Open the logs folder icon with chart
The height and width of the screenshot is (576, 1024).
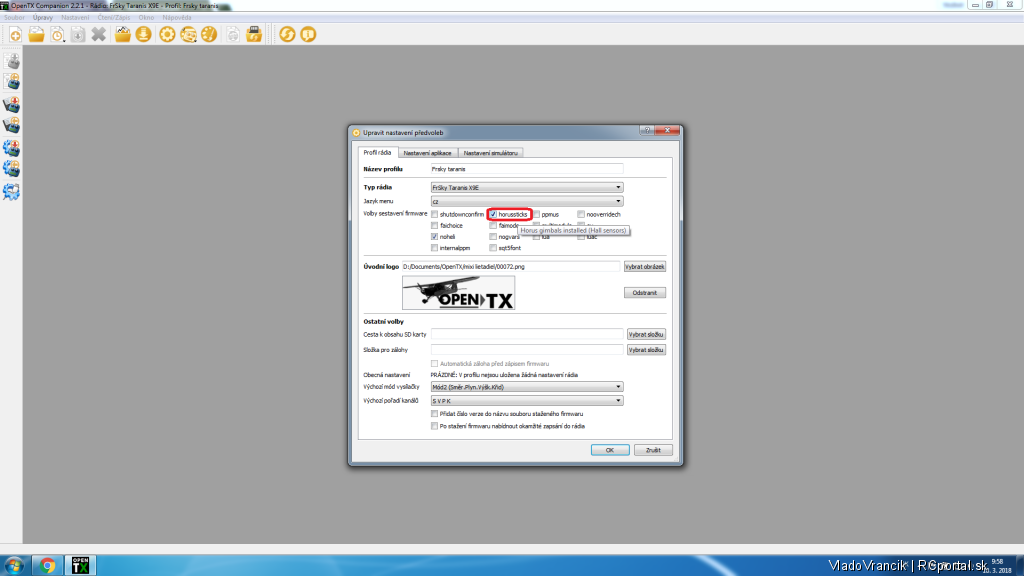pos(123,35)
